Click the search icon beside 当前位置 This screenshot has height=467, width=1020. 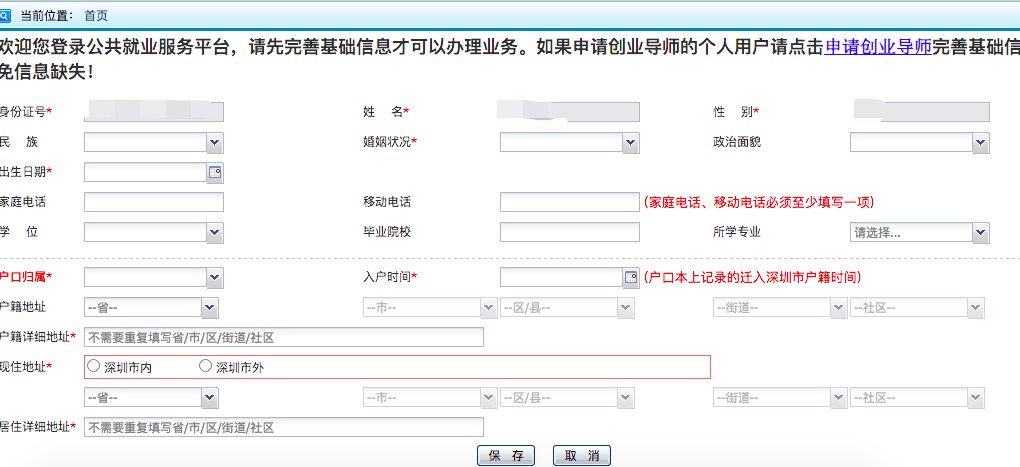coord(6,16)
